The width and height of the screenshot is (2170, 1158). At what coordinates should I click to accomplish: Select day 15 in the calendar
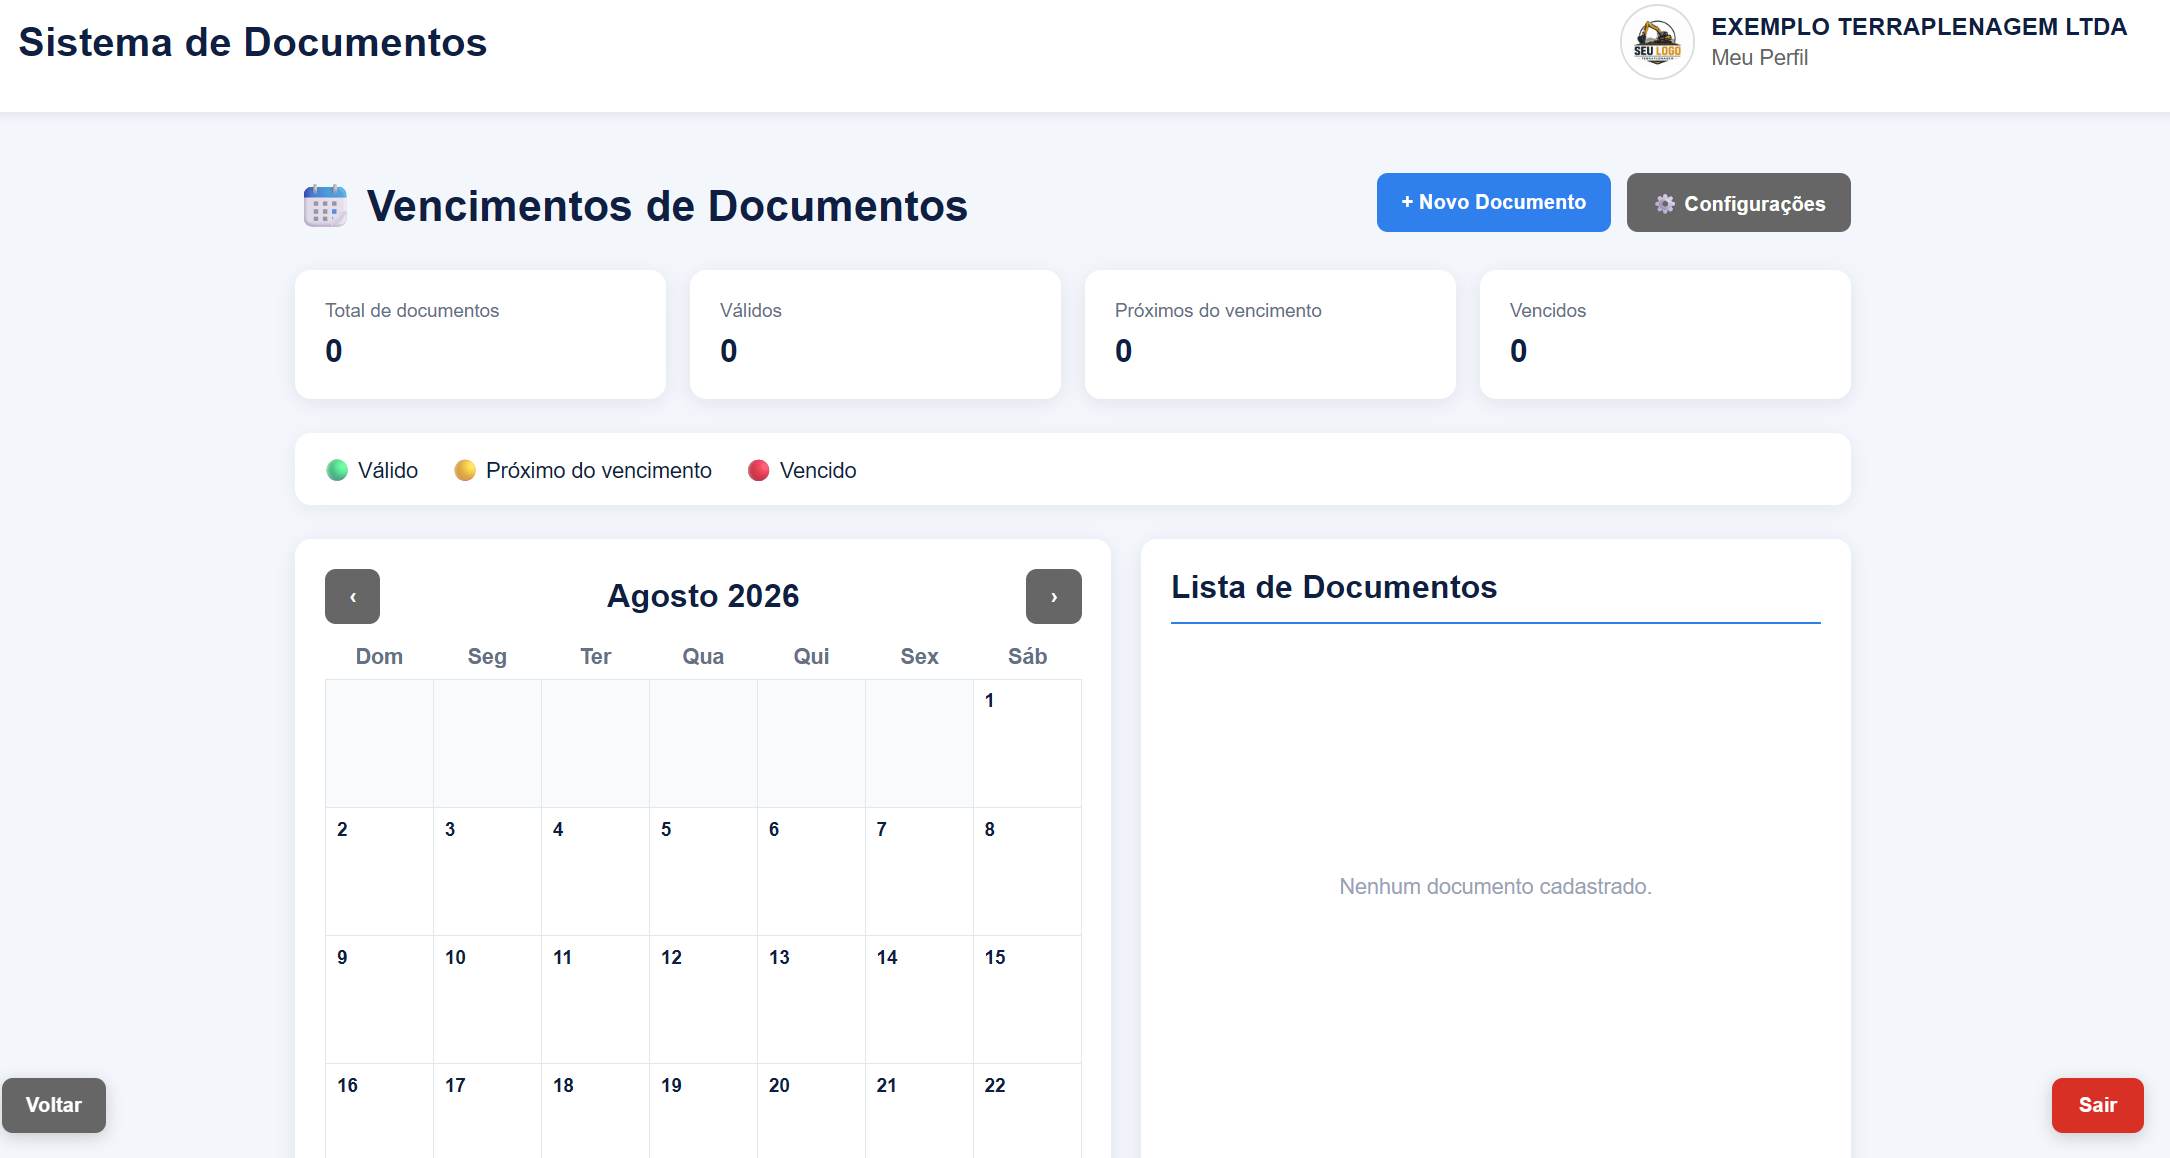click(1027, 999)
